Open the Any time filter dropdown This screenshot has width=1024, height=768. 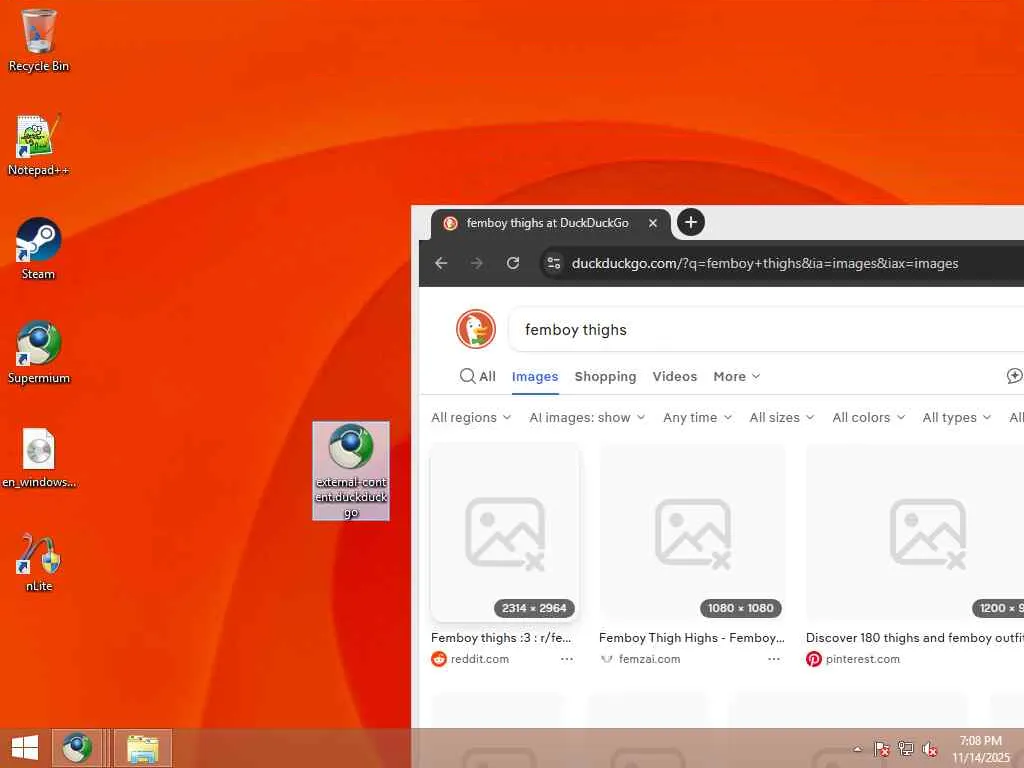697,417
